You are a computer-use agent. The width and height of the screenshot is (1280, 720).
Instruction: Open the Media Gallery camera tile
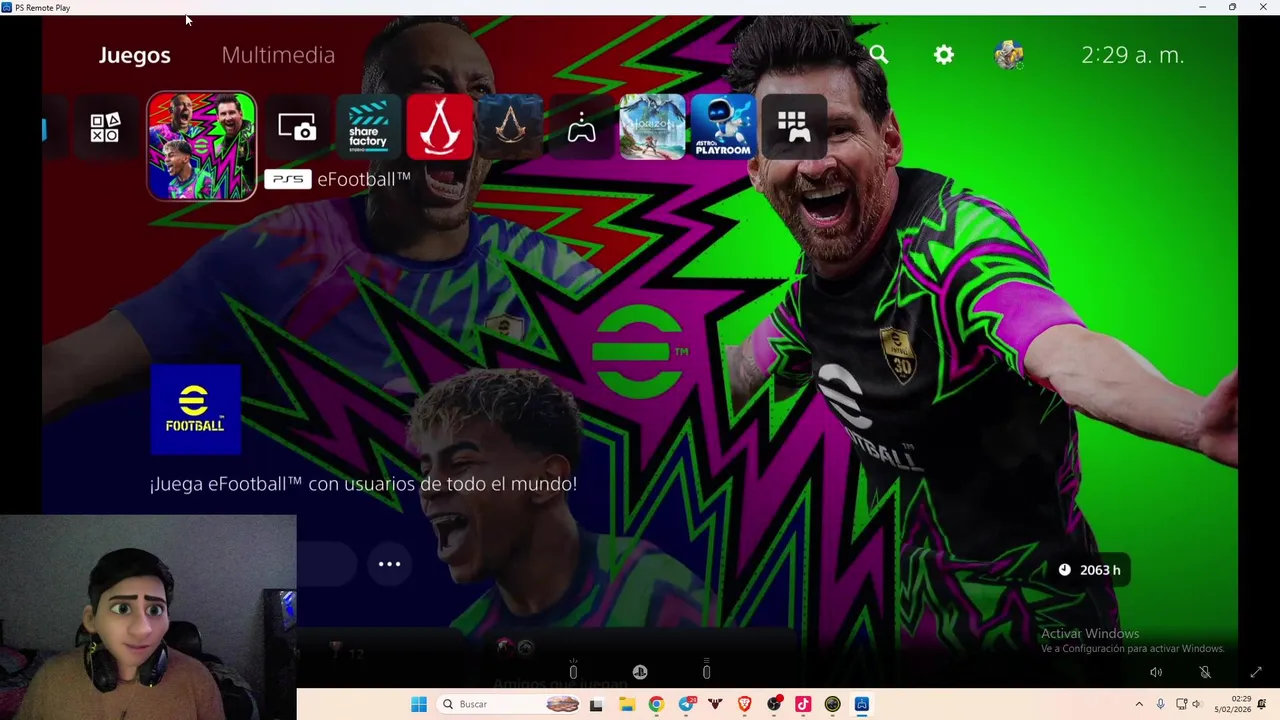(x=297, y=127)
